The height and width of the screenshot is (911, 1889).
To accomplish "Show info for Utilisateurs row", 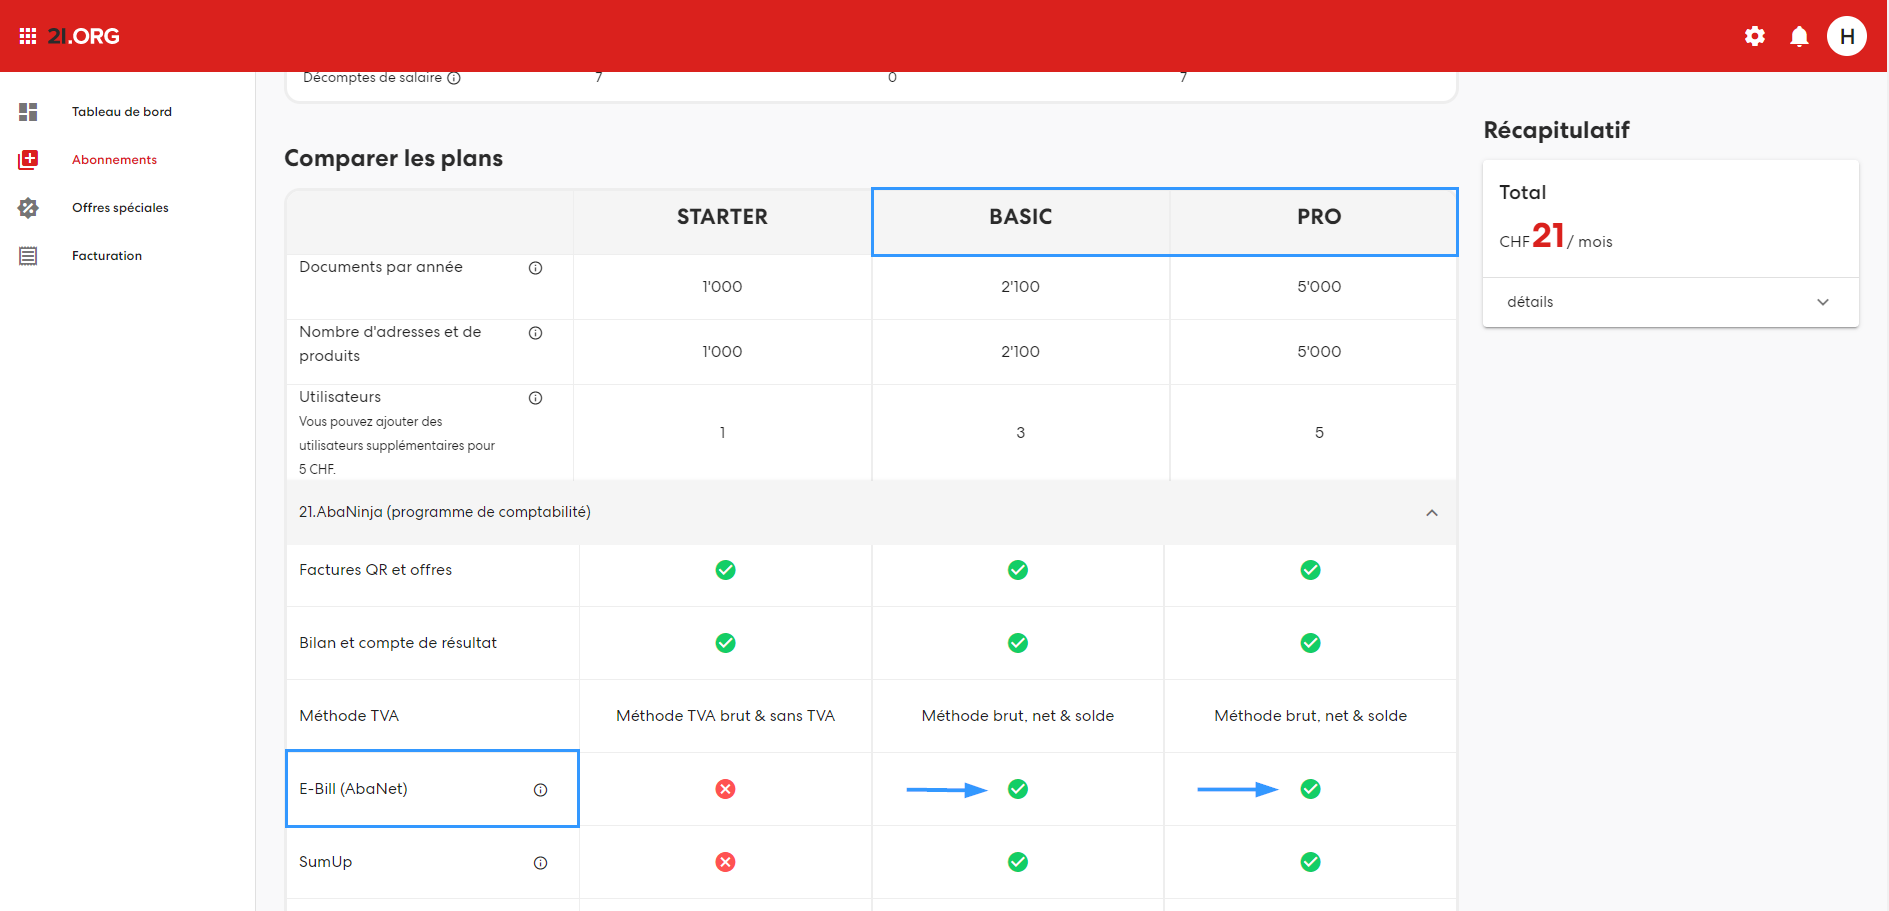I will (536, 398).
